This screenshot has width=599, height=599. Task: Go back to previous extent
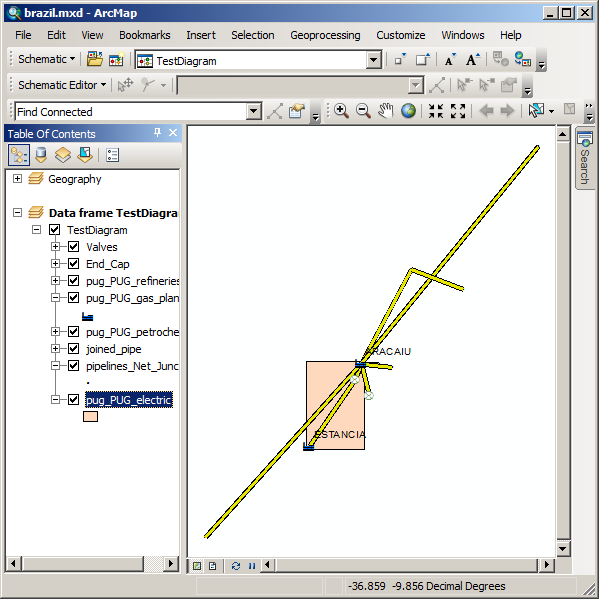[x=486, y=111]
